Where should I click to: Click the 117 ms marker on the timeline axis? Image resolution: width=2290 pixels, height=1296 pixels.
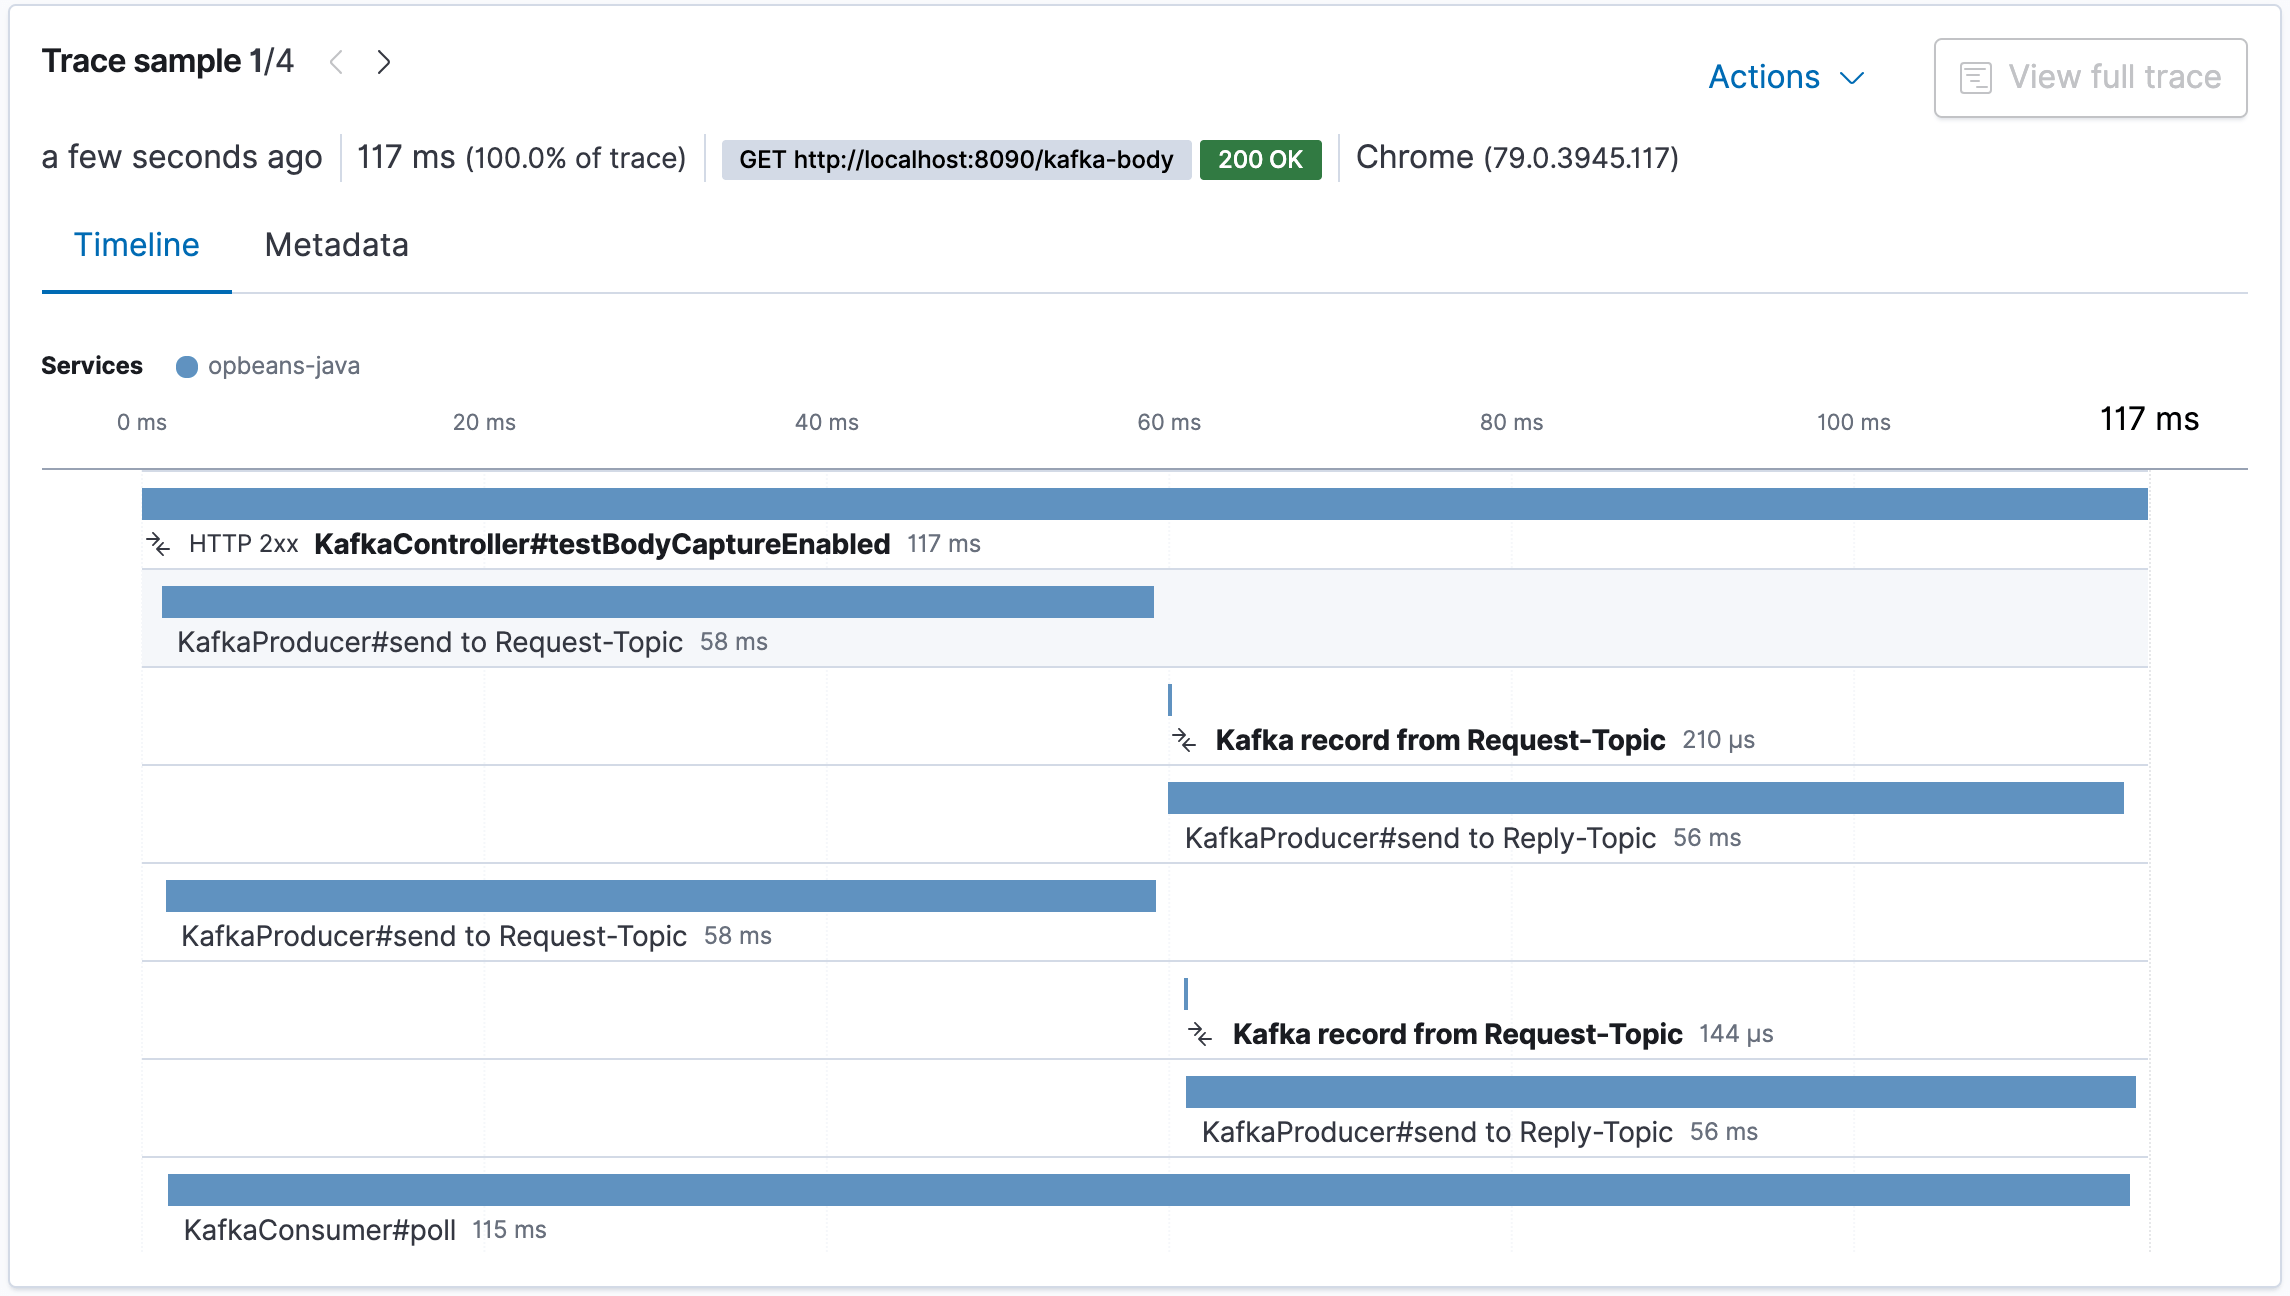[x=2150, y=420]
